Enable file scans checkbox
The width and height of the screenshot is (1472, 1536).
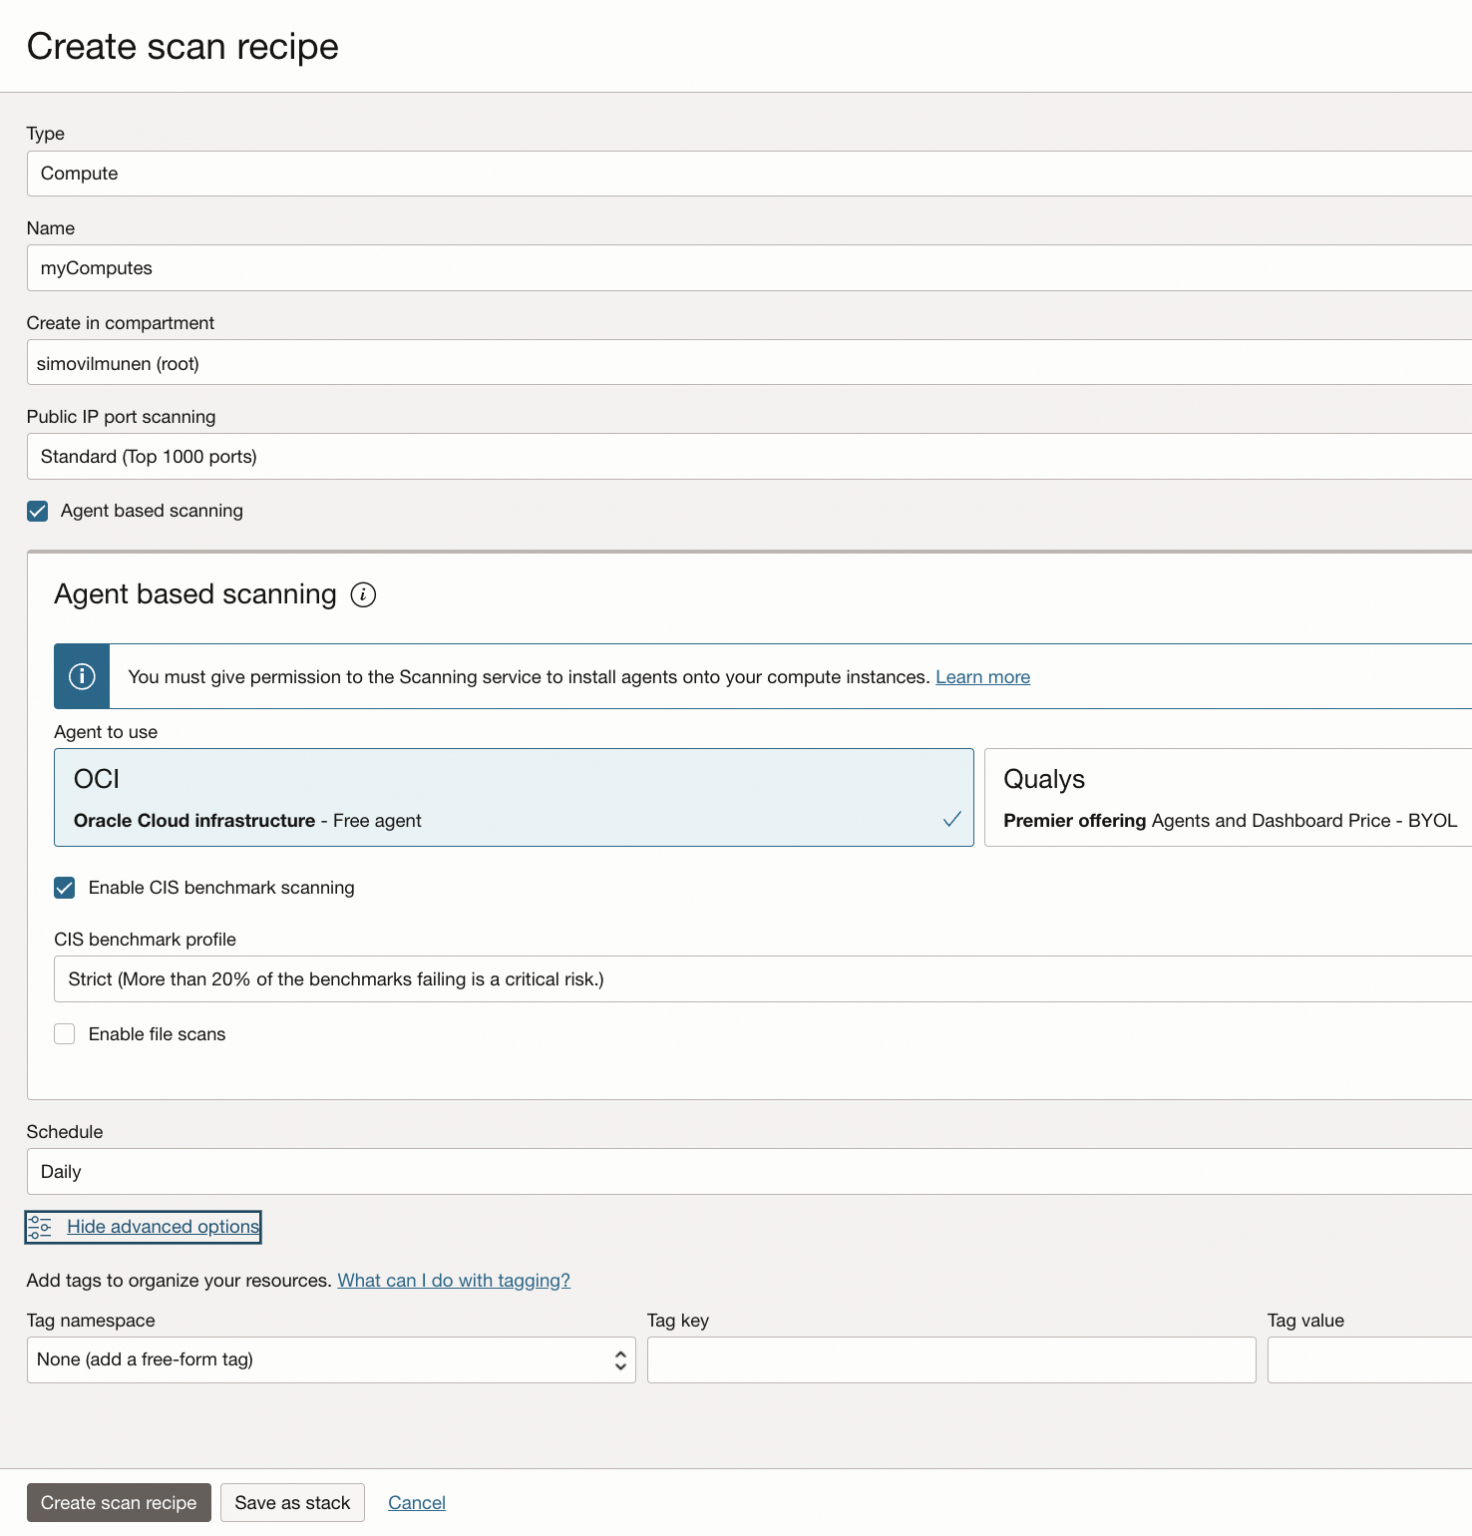(65, 1034)
